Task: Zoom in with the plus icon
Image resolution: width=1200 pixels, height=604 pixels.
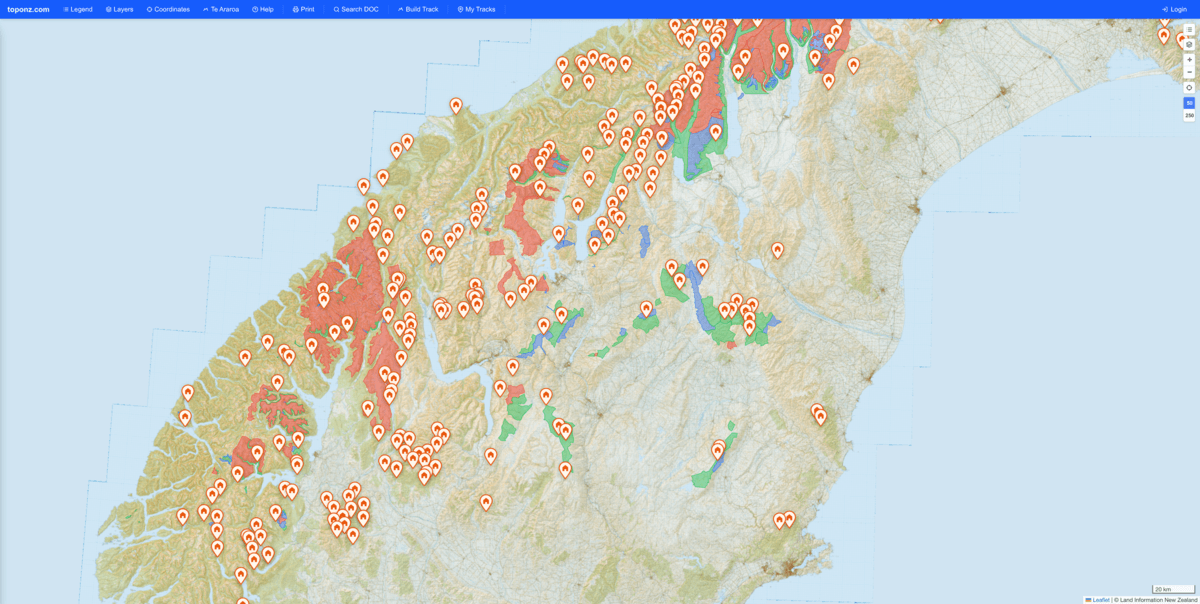Action: [x=1188, y=59]
